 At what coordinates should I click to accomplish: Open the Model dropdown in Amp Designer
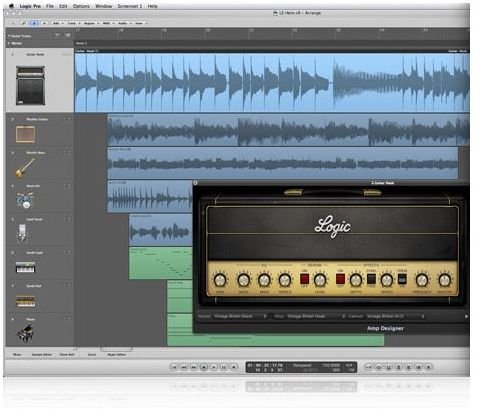[x=240, y=316]
